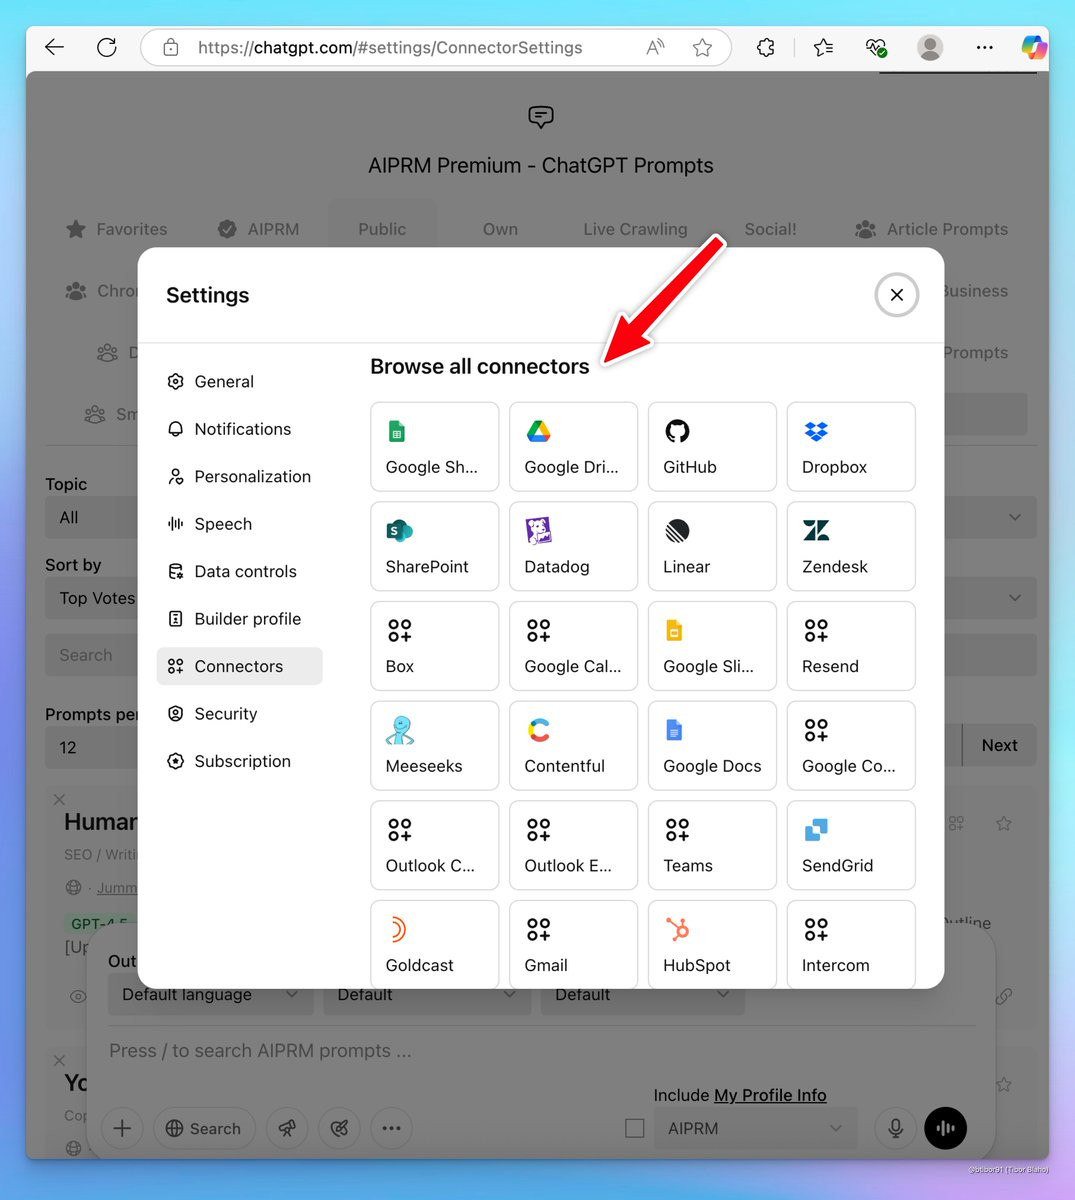Image resolution: width=1075 pixels, height=1200 pixels.
Task: Go to Personalization settings
Action: point(239,477)
